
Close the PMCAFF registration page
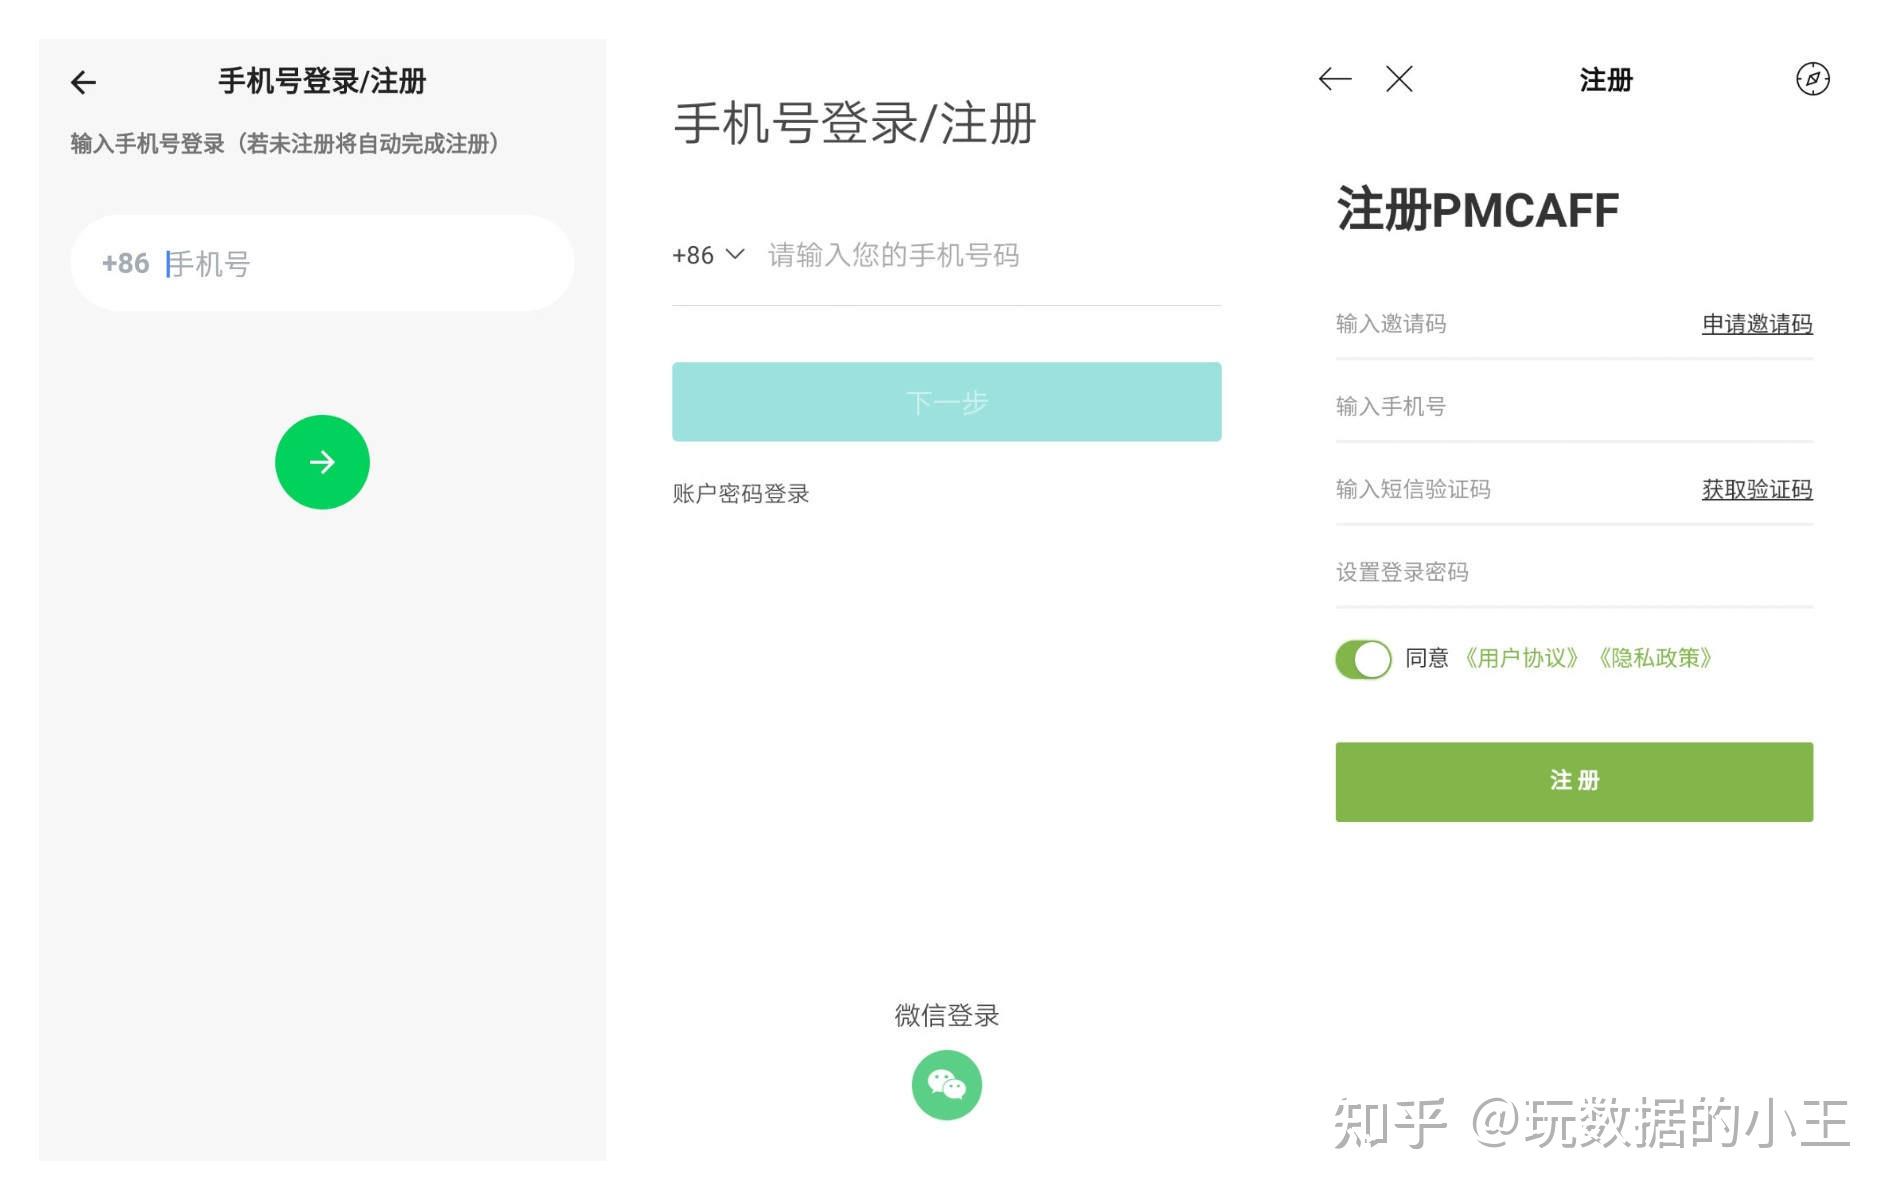[x=1399, y=79]
